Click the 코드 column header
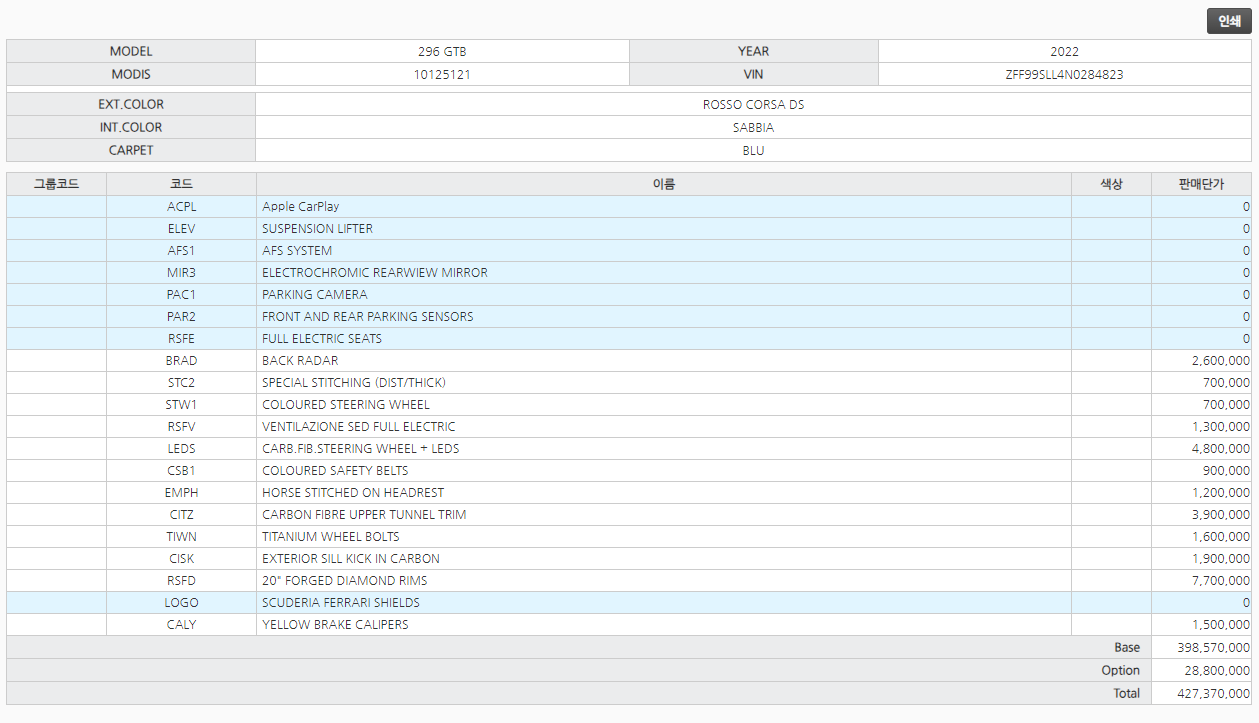Viewport: 1259px width, 723px height. tap(181, 184)
